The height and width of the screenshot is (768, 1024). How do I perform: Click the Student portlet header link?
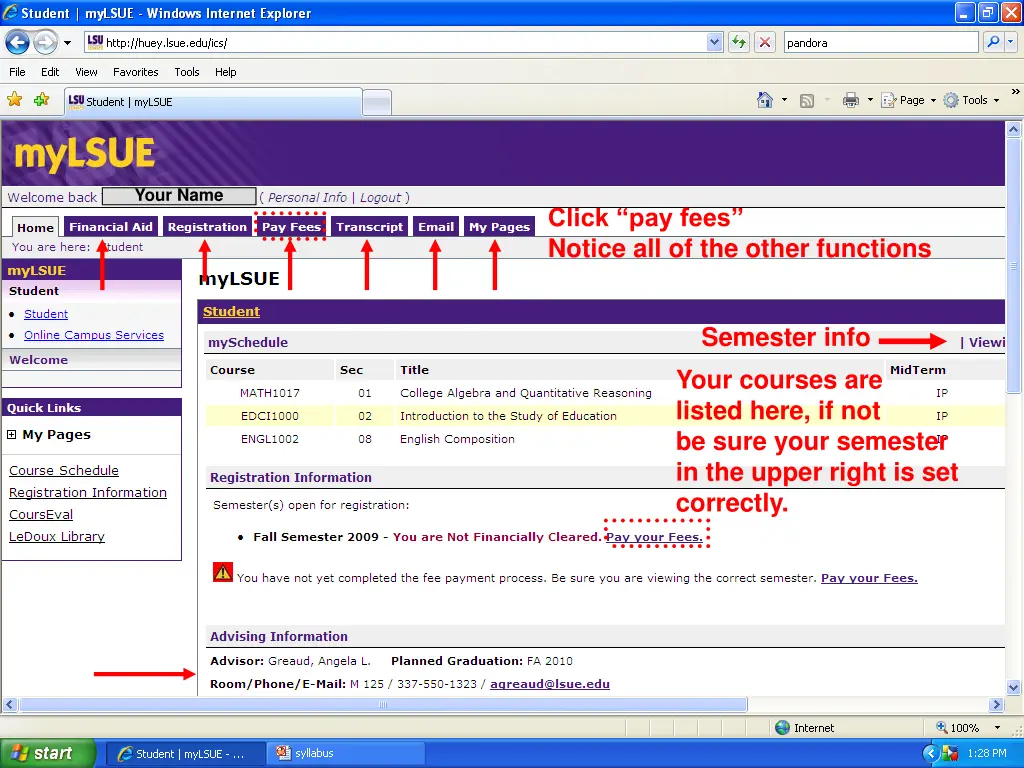(231, 312)
